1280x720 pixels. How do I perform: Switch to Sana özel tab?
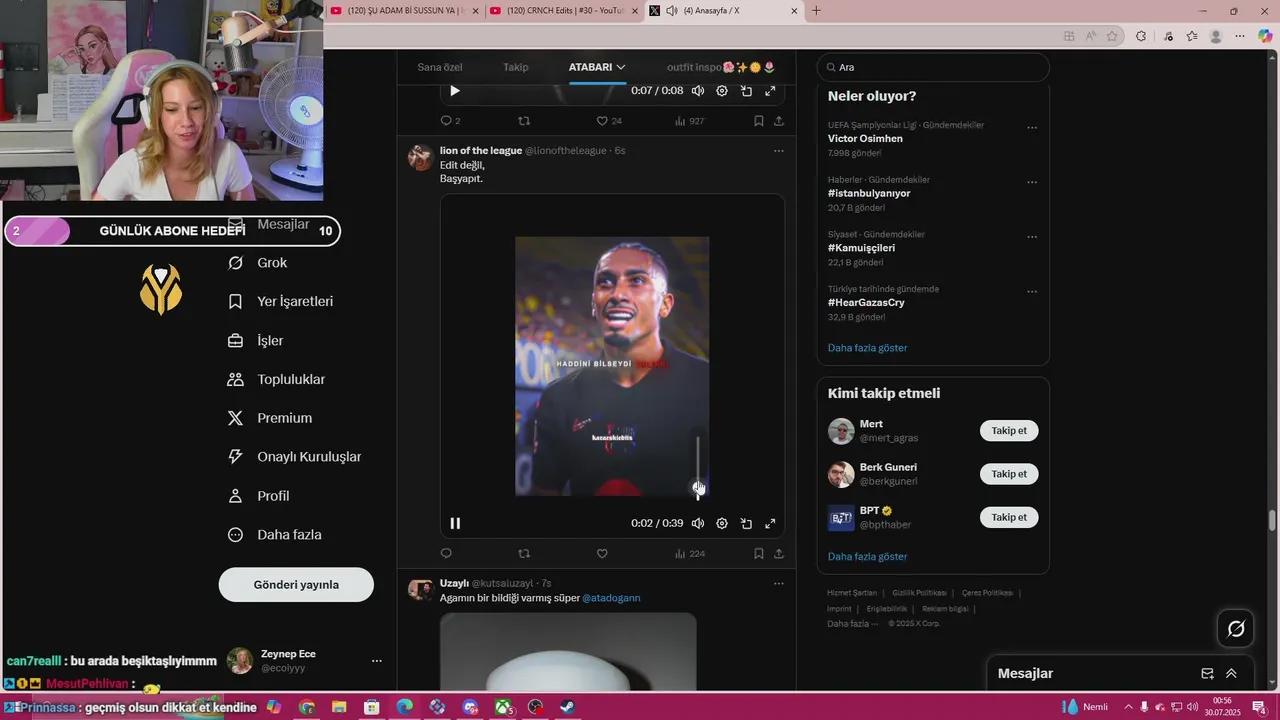pyautogui.click(x=440, y=67)
